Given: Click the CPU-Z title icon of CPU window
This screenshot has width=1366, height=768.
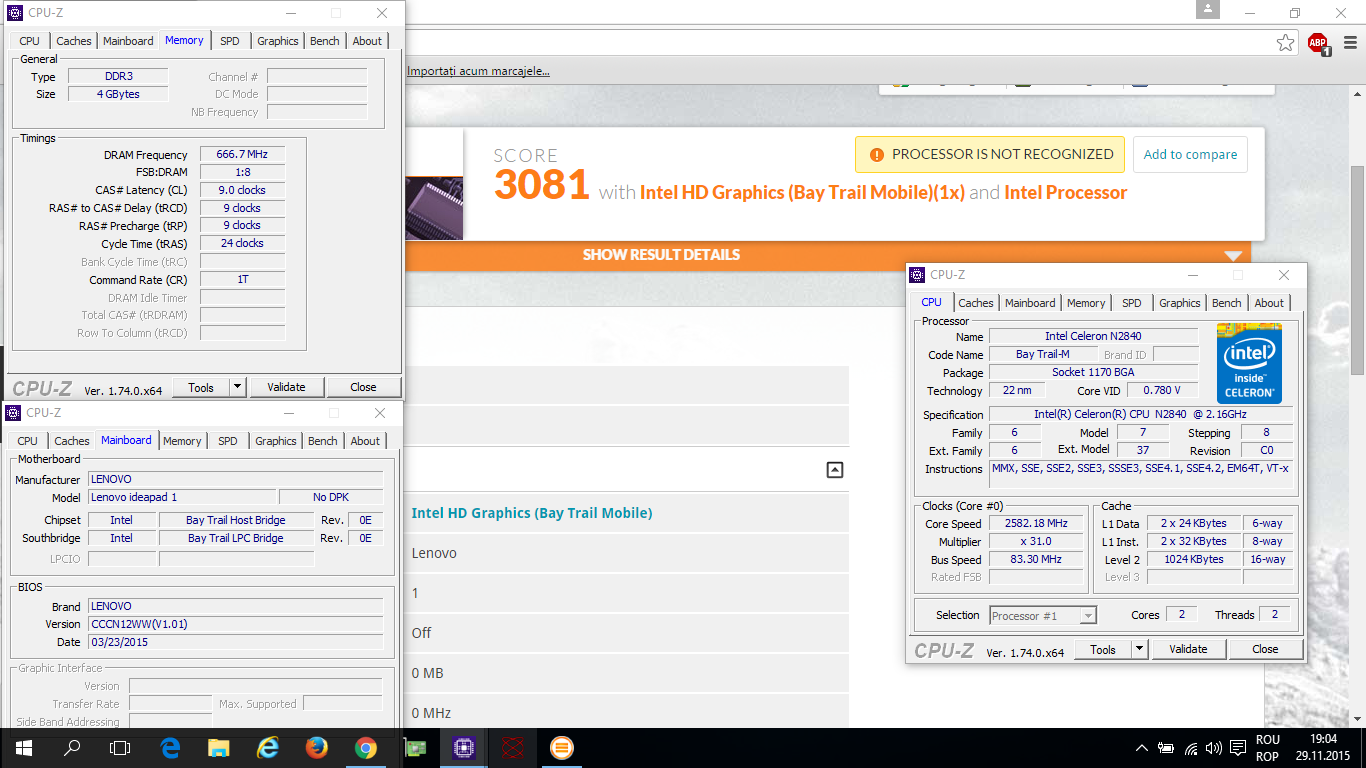Looking at the screenshot, I should [x=918, y=275].
